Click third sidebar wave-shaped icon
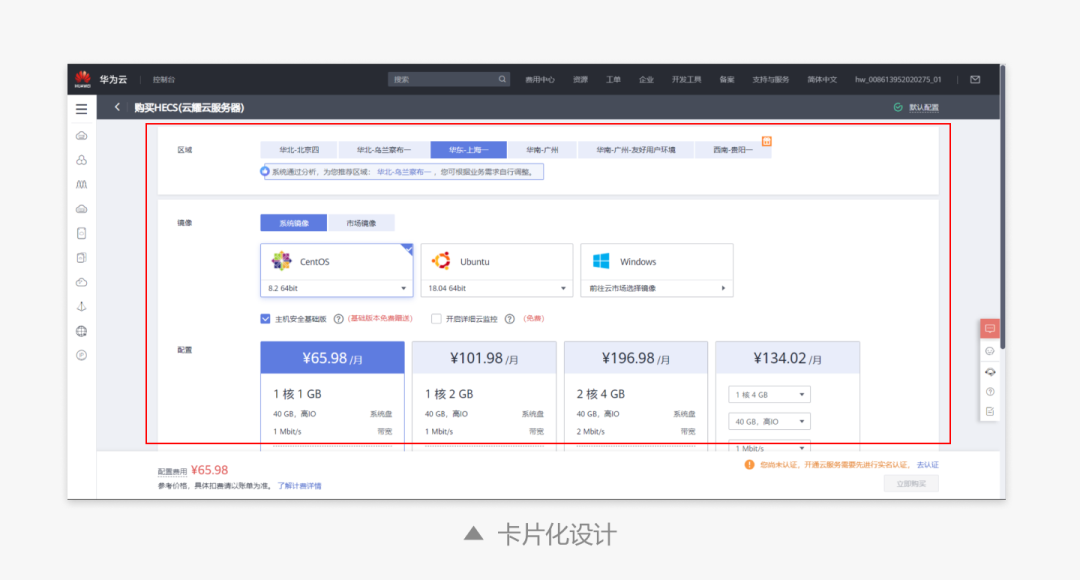1080x580 pixels. (x=81, y=185)
